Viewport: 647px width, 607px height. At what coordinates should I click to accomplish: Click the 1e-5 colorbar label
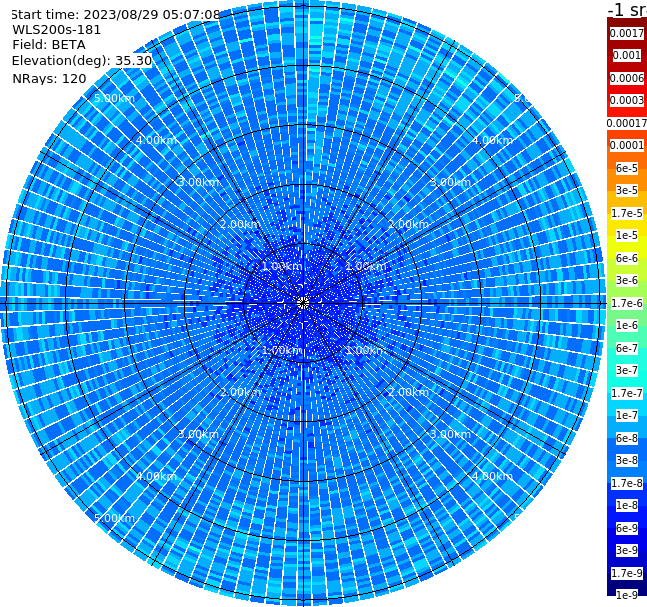[x=627, y=235]
